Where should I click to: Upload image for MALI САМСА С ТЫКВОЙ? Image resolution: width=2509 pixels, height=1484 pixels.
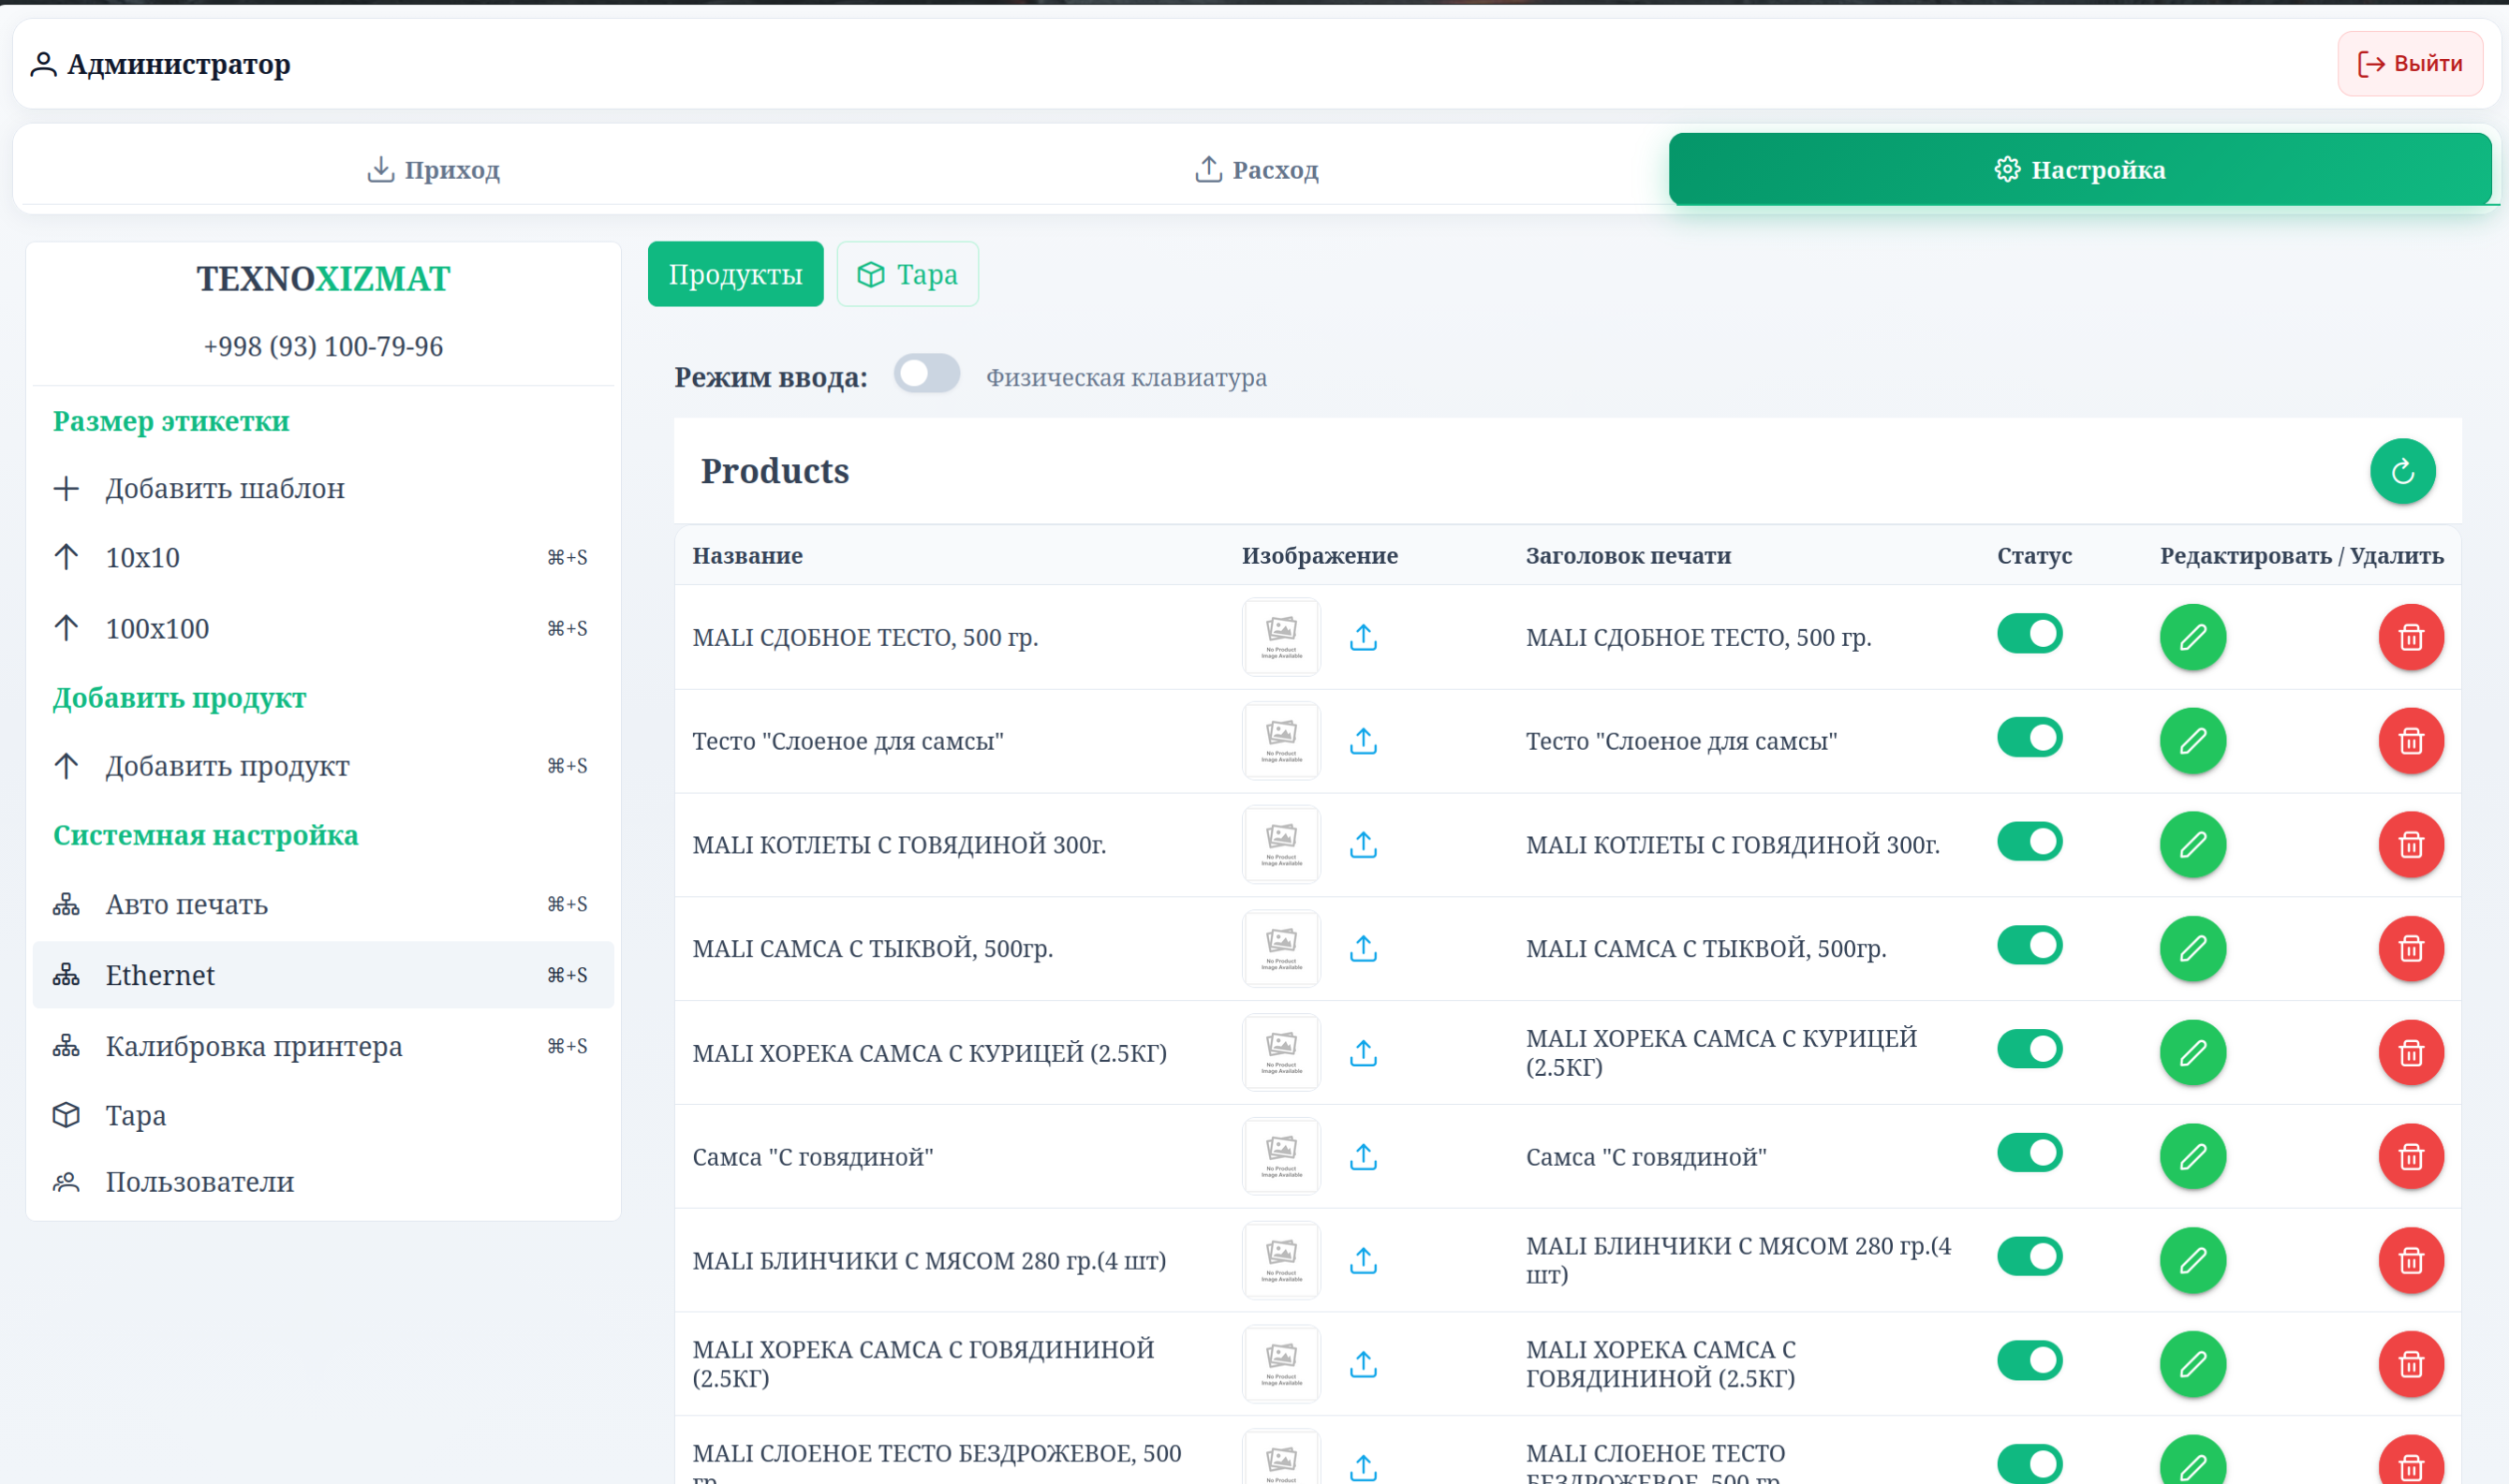1363,948
